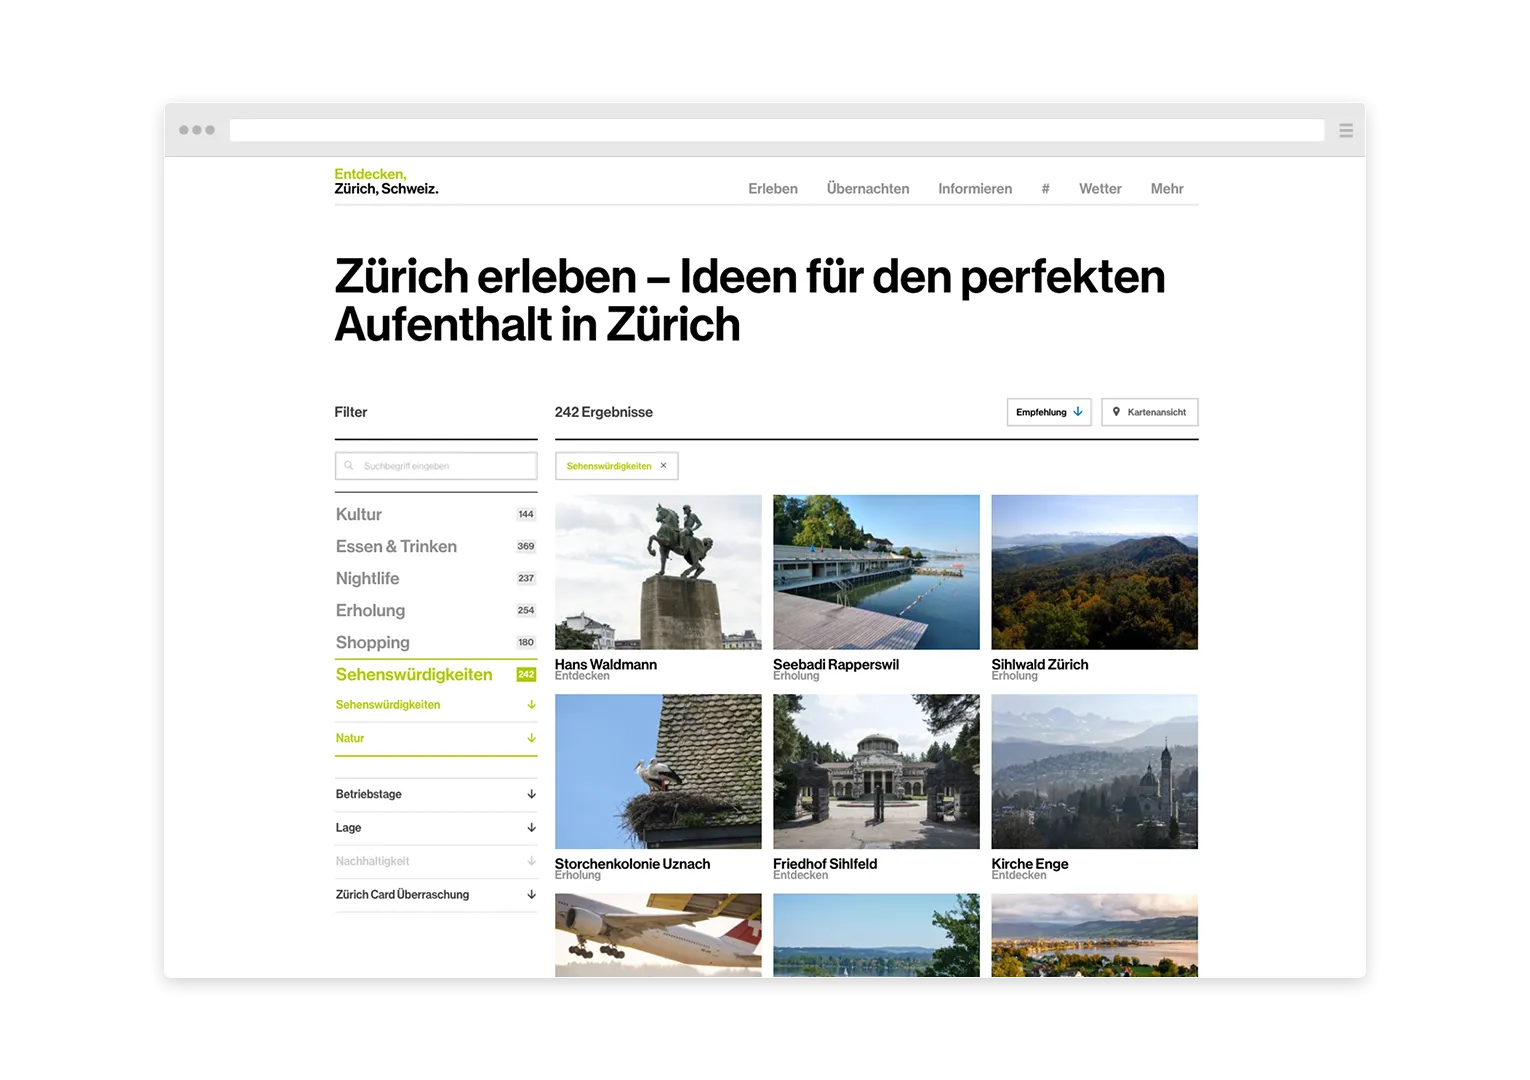
Task: Select the Nightlife category filter
Action: (x=367, y=578)
